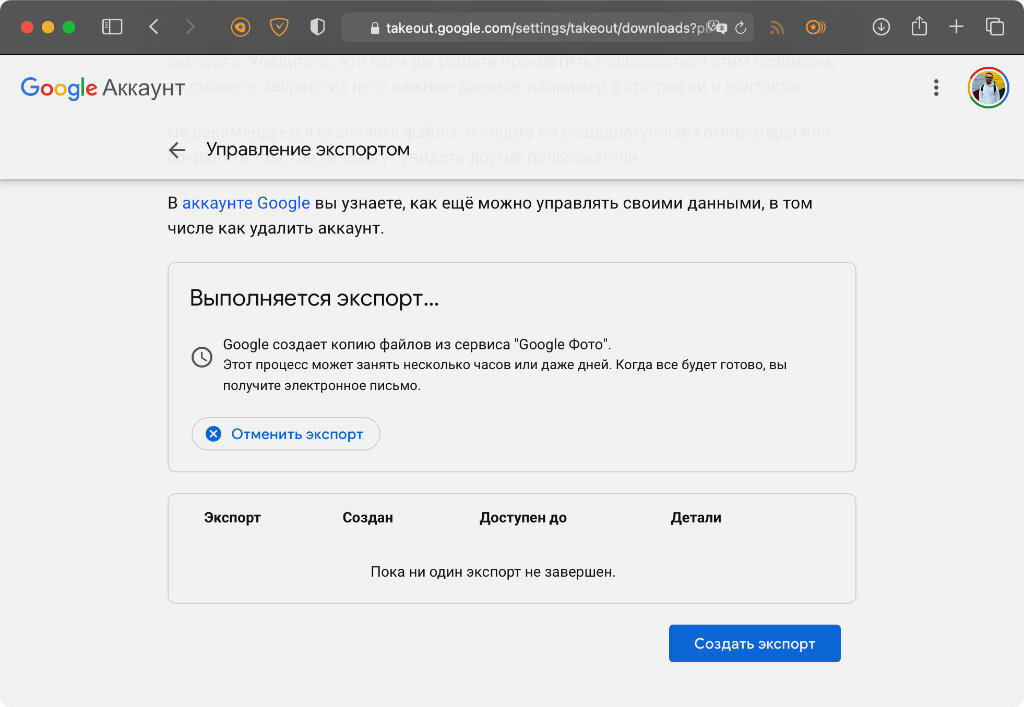Show Safari downloads list
The image size is (1024, 707).
coord(881,27)
